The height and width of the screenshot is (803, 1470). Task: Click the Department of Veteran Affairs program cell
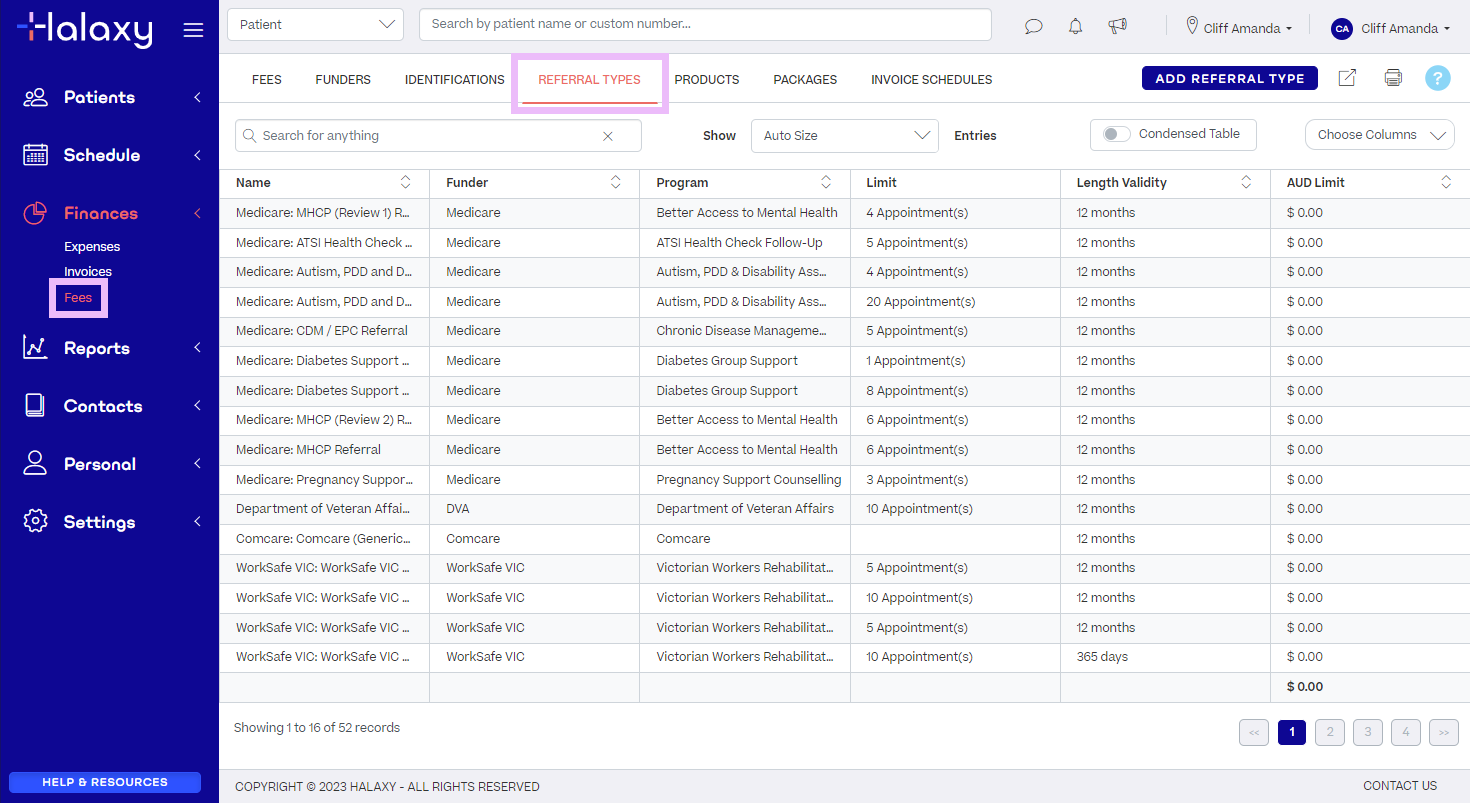point(745,509)
